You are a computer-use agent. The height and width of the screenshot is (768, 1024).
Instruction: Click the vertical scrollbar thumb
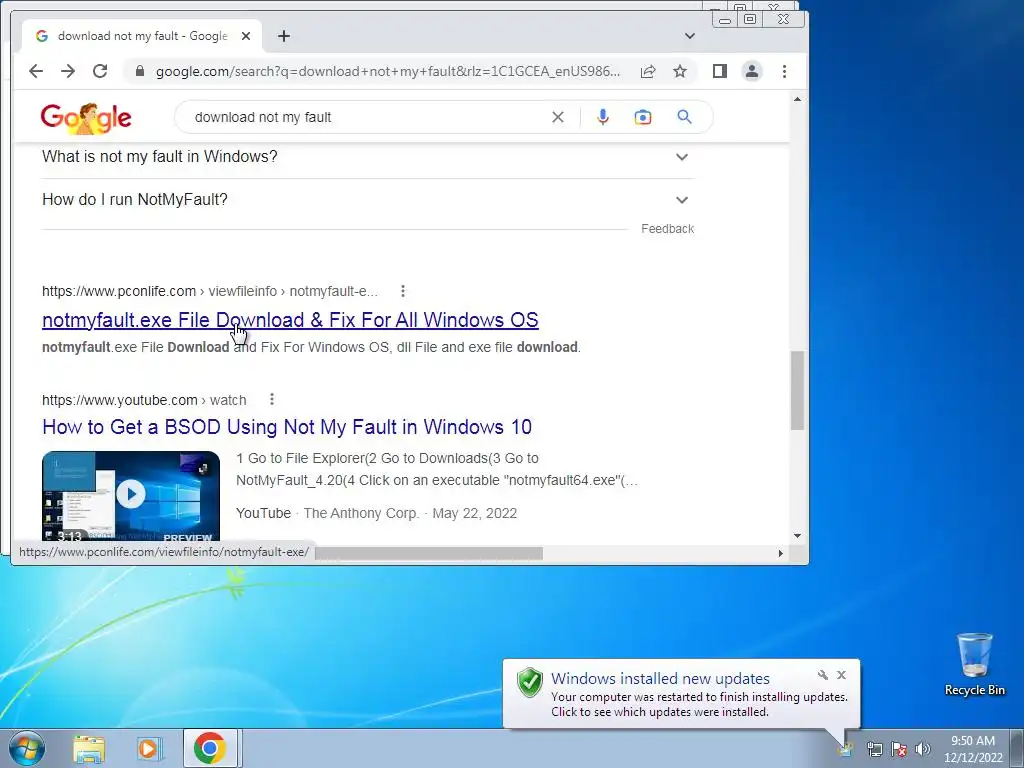point(797,390)
